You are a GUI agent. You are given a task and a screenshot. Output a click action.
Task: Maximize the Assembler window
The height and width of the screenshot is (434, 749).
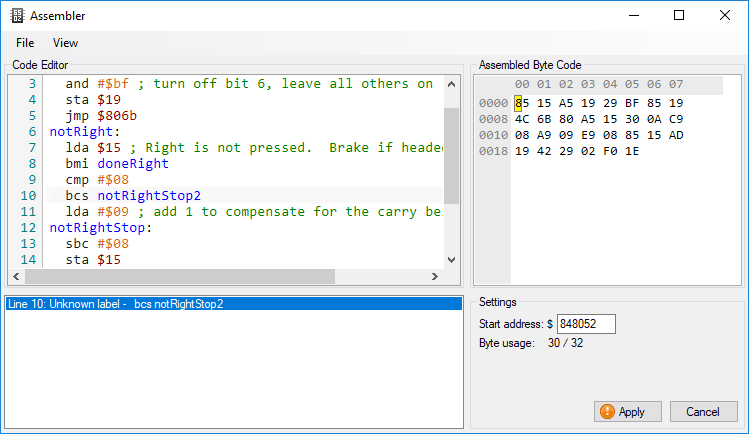coord(679,15)
